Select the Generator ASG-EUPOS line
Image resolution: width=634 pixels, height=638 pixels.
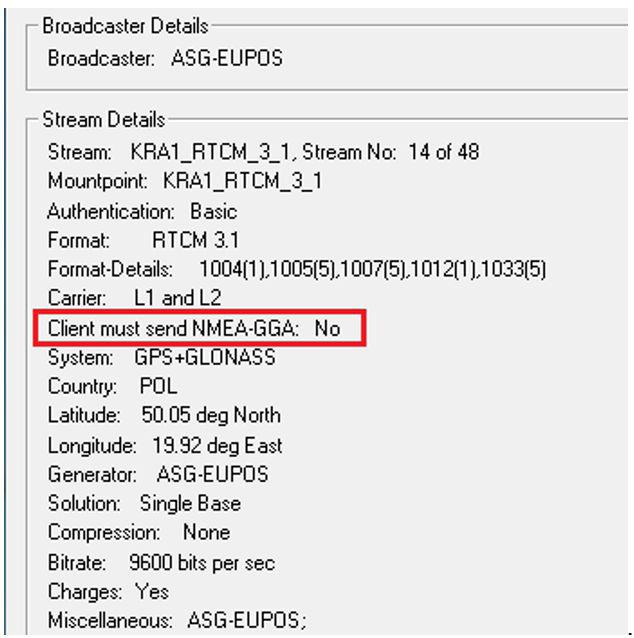[158, 474]
